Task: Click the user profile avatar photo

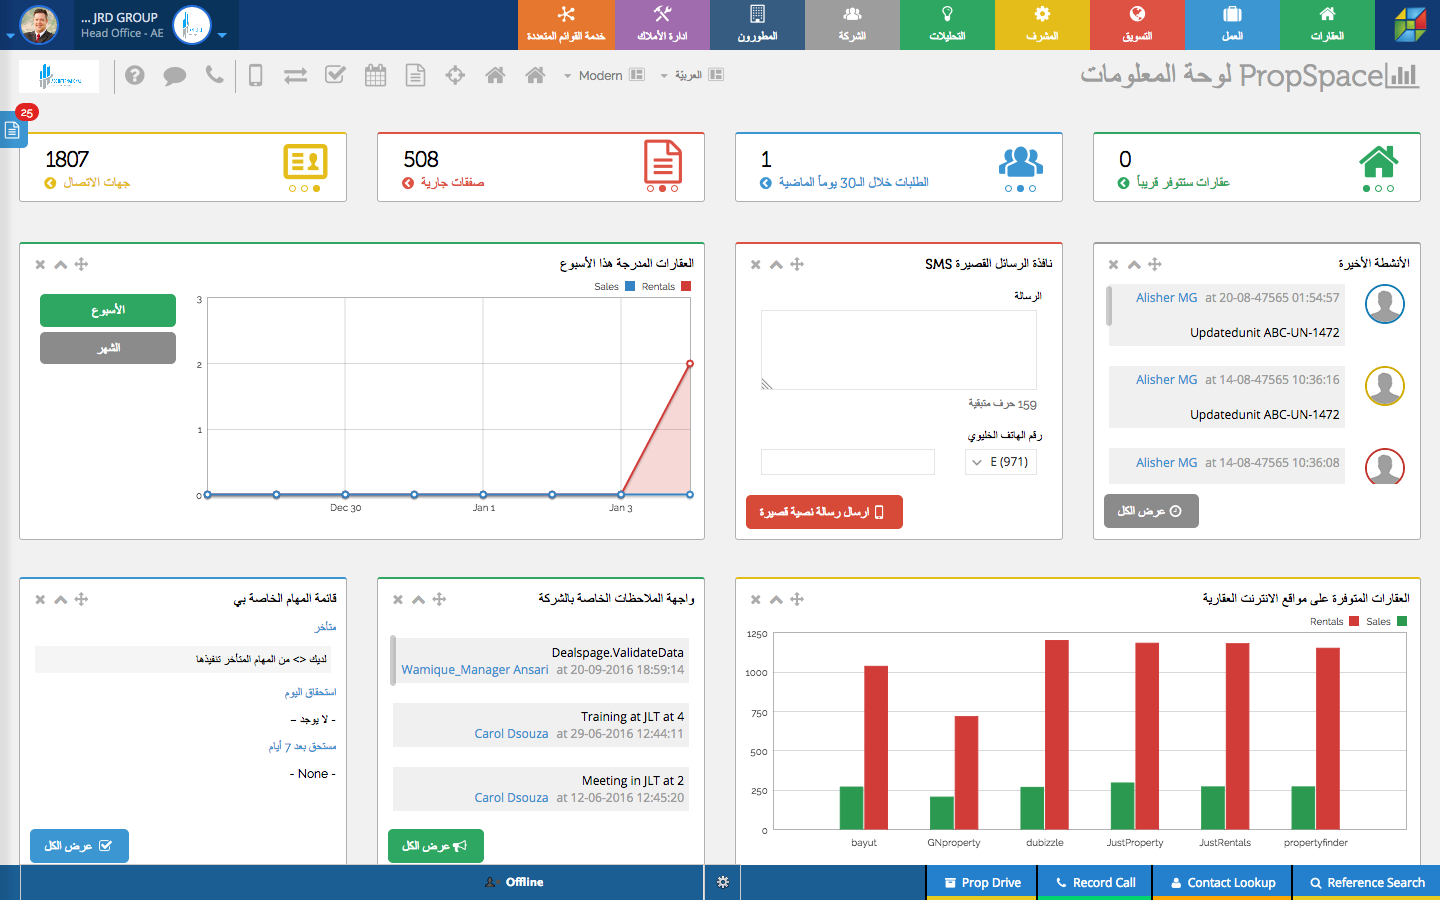Action: (39, 25)
